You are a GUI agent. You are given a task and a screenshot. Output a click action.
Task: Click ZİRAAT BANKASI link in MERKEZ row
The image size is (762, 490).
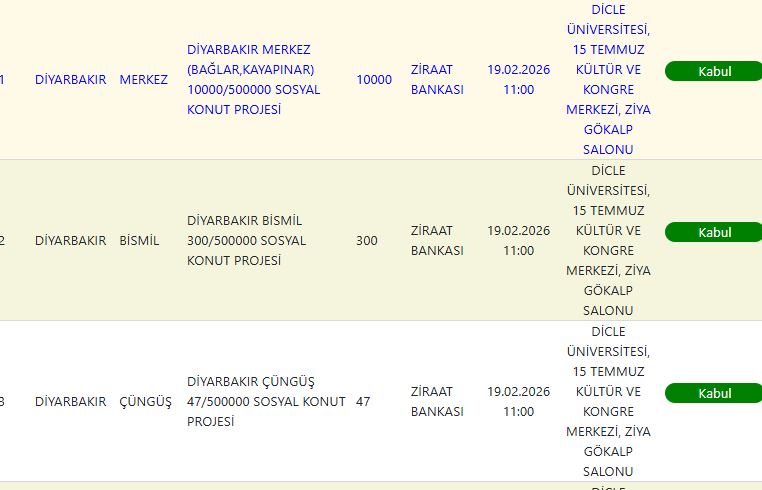point(437,80)
